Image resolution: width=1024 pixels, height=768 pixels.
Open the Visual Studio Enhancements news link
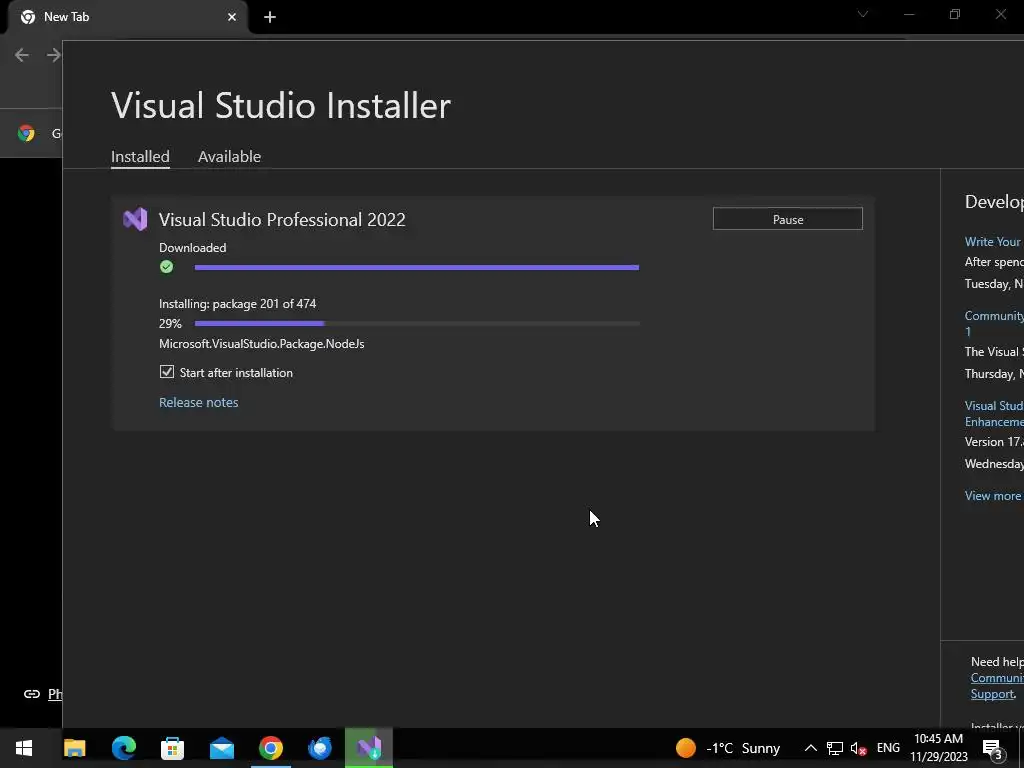[994, 413]
